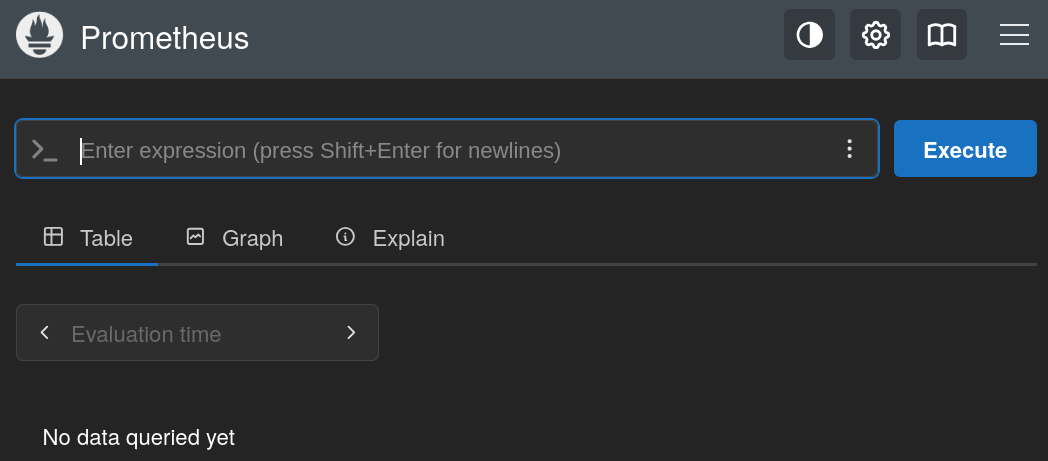The width and height of the screenshot is (1048, 461).
Task: Open the documentation book icon
Action: point(942,36)
